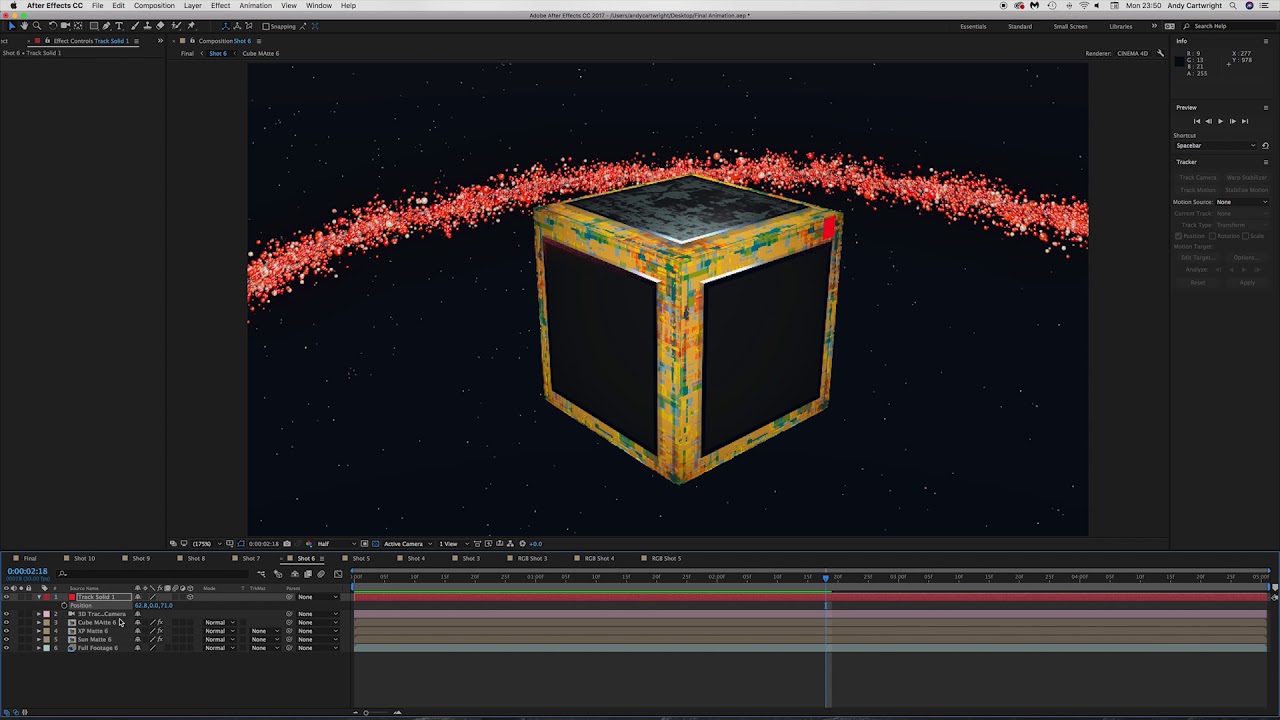This screenshot has height=720, width=1280.
Task: Switch to the Shot 10 timeline tab
Action: point(84,558)
